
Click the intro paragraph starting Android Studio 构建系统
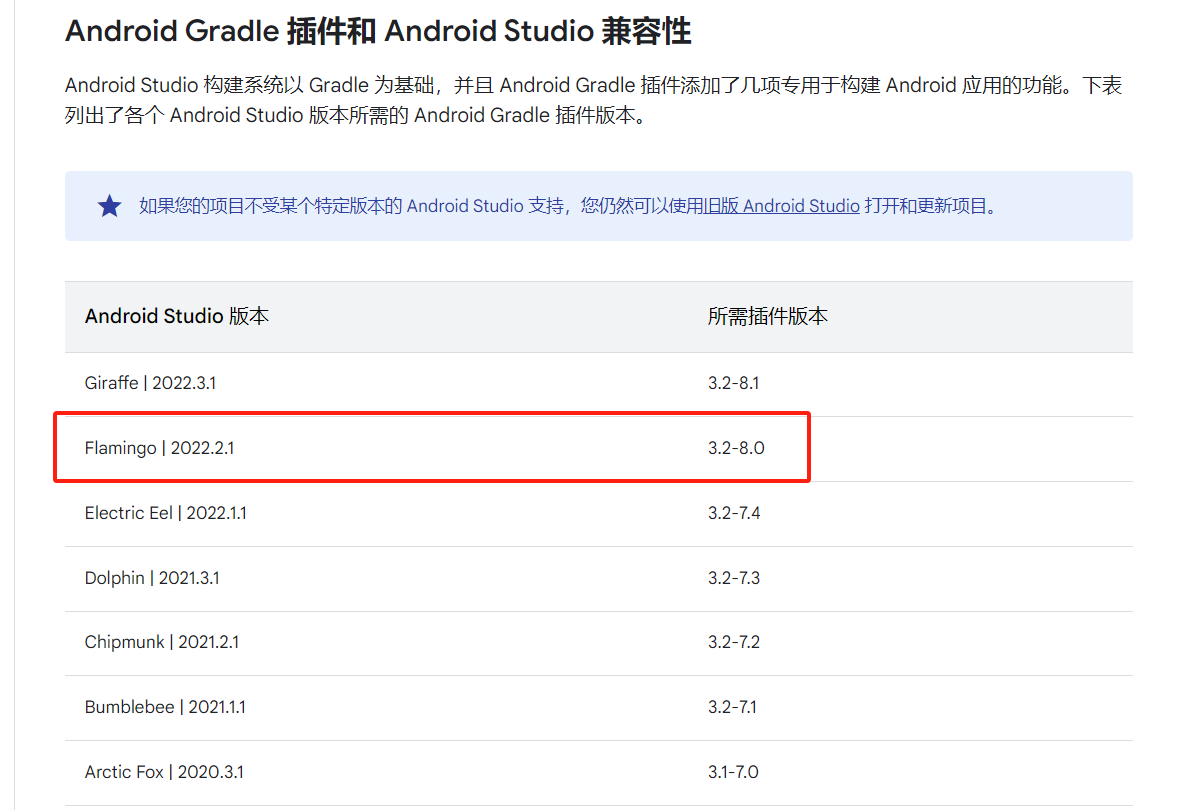(x=593, y=100)
